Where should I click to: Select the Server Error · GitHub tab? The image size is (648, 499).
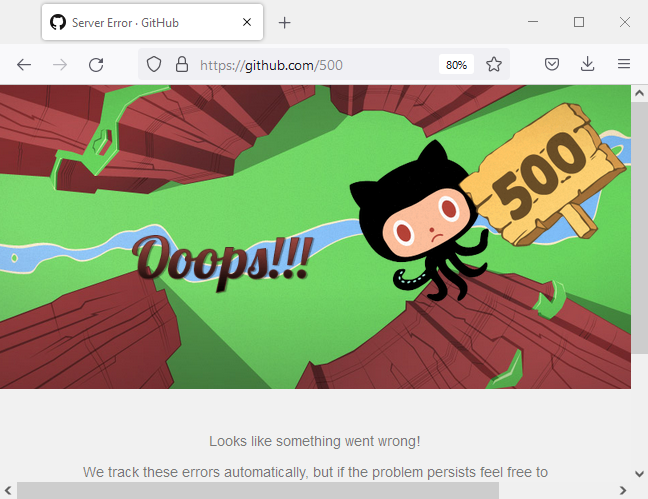click(x=152, y=22)
